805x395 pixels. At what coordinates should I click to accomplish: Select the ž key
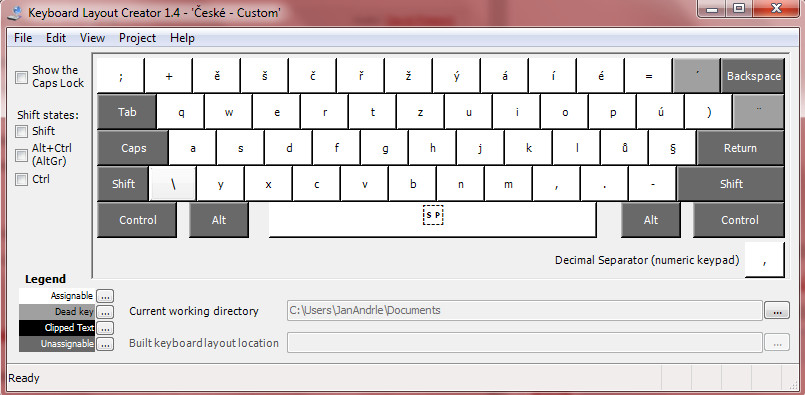click(409, 76)
